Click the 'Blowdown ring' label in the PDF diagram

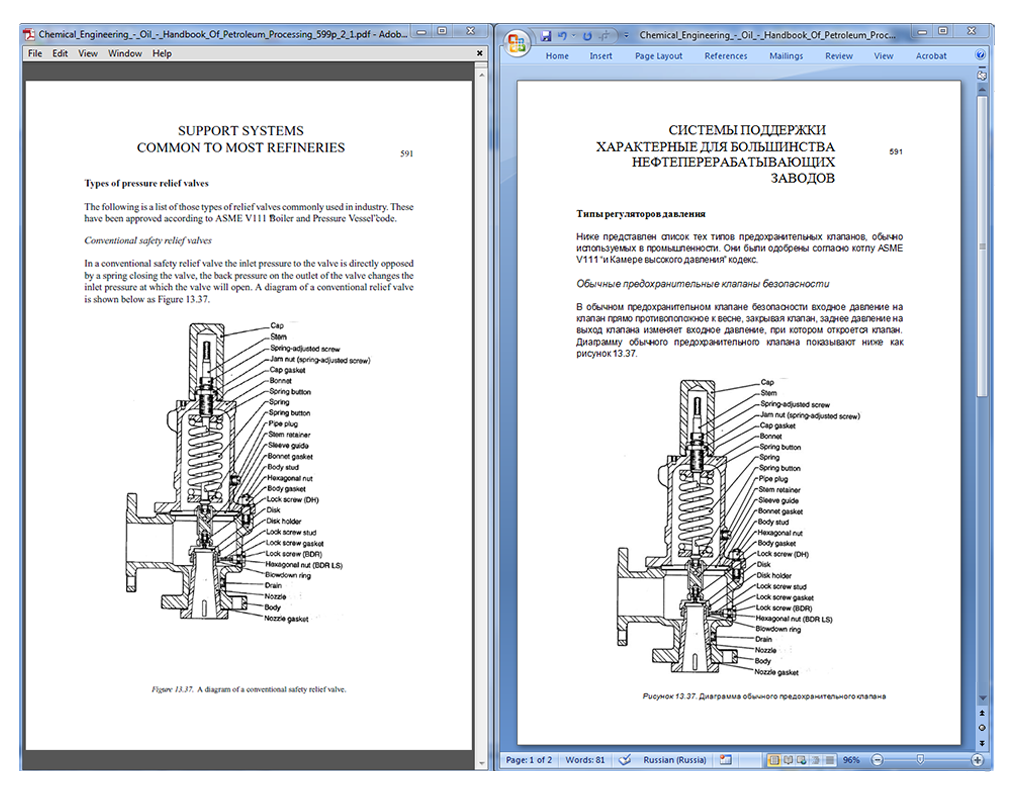pyautogui.click(x=288, y=575)
